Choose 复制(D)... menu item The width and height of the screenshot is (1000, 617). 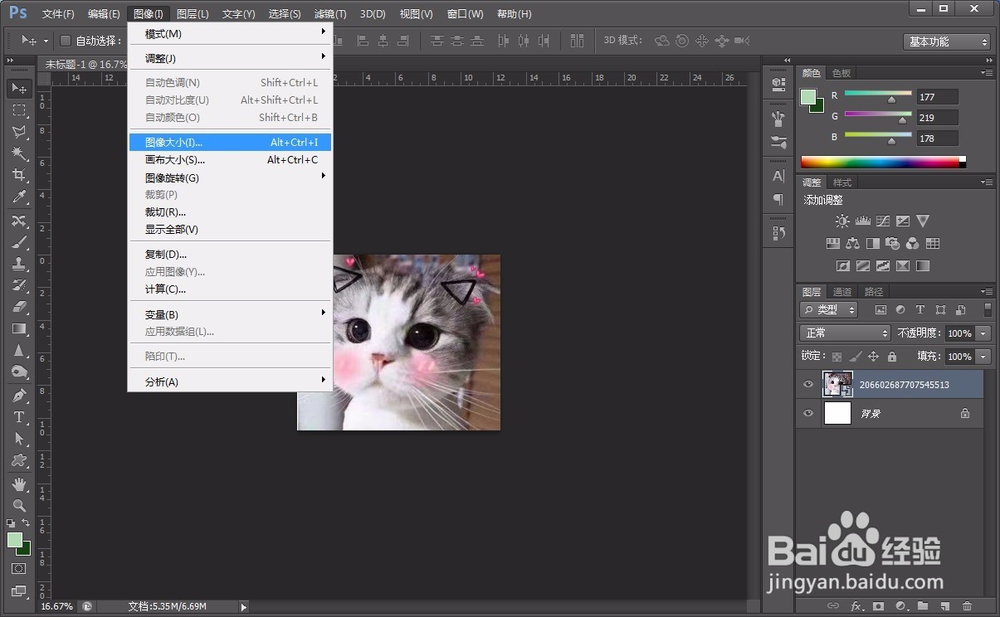[x=230, y=254]
